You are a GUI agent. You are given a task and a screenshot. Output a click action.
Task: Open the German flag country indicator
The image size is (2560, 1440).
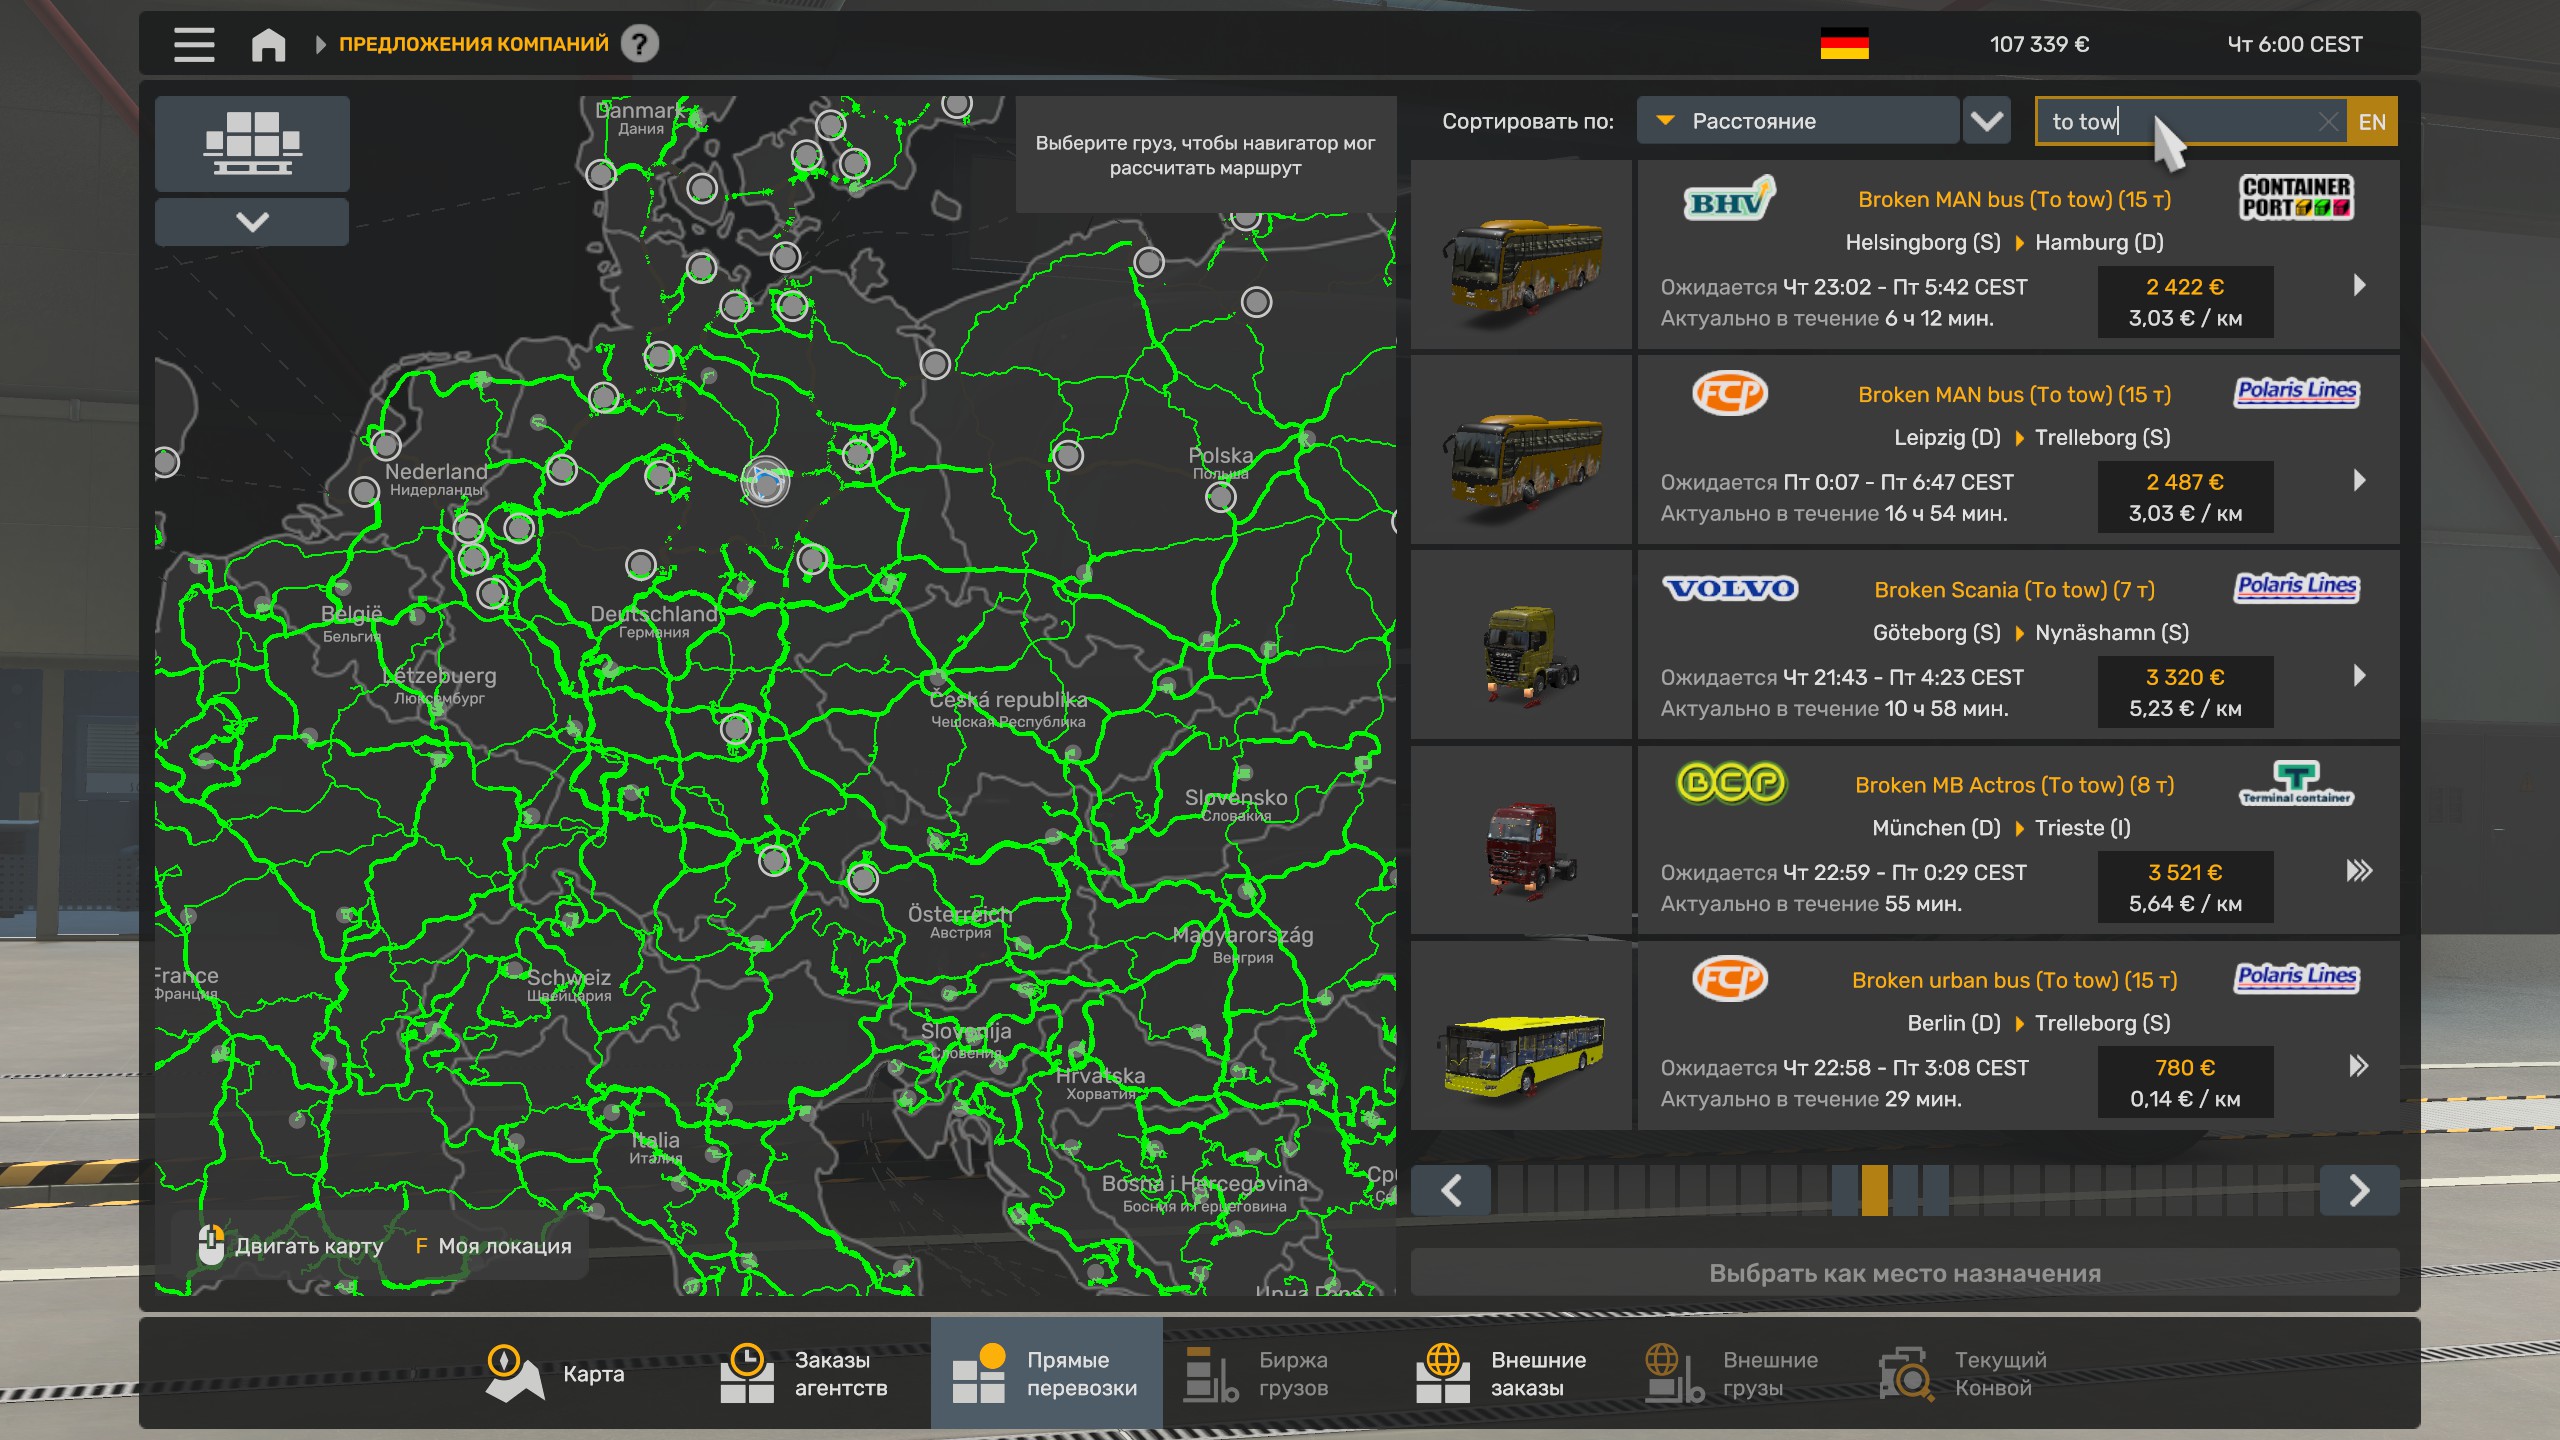(1844, 44)
